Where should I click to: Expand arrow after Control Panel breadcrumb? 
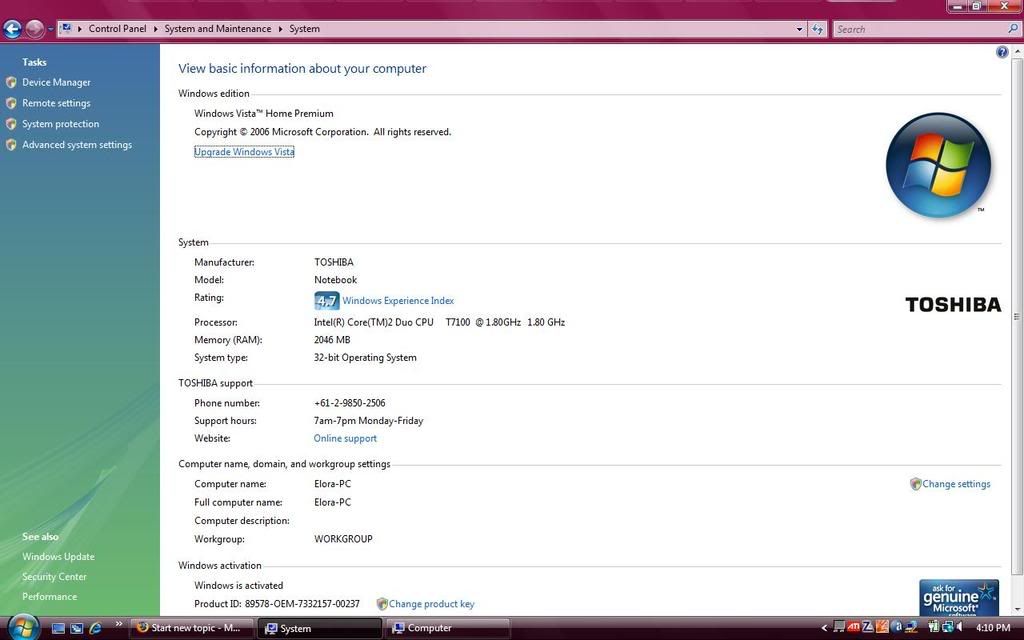coord(155,29)
